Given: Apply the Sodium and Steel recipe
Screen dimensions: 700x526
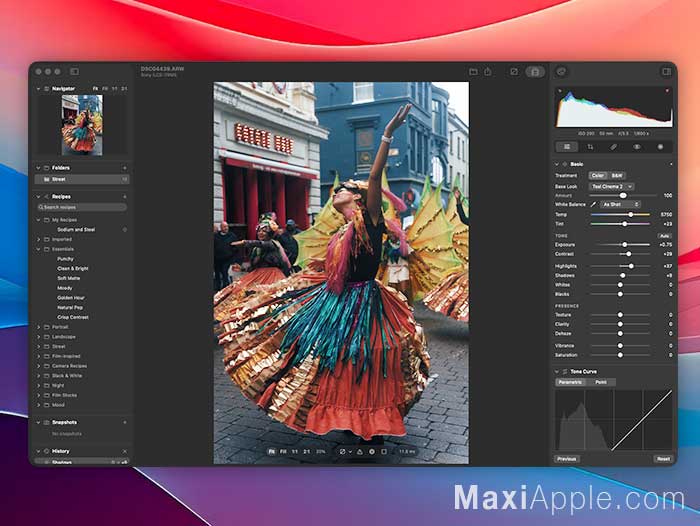Looking at the screenshot, I should (76, 230).
